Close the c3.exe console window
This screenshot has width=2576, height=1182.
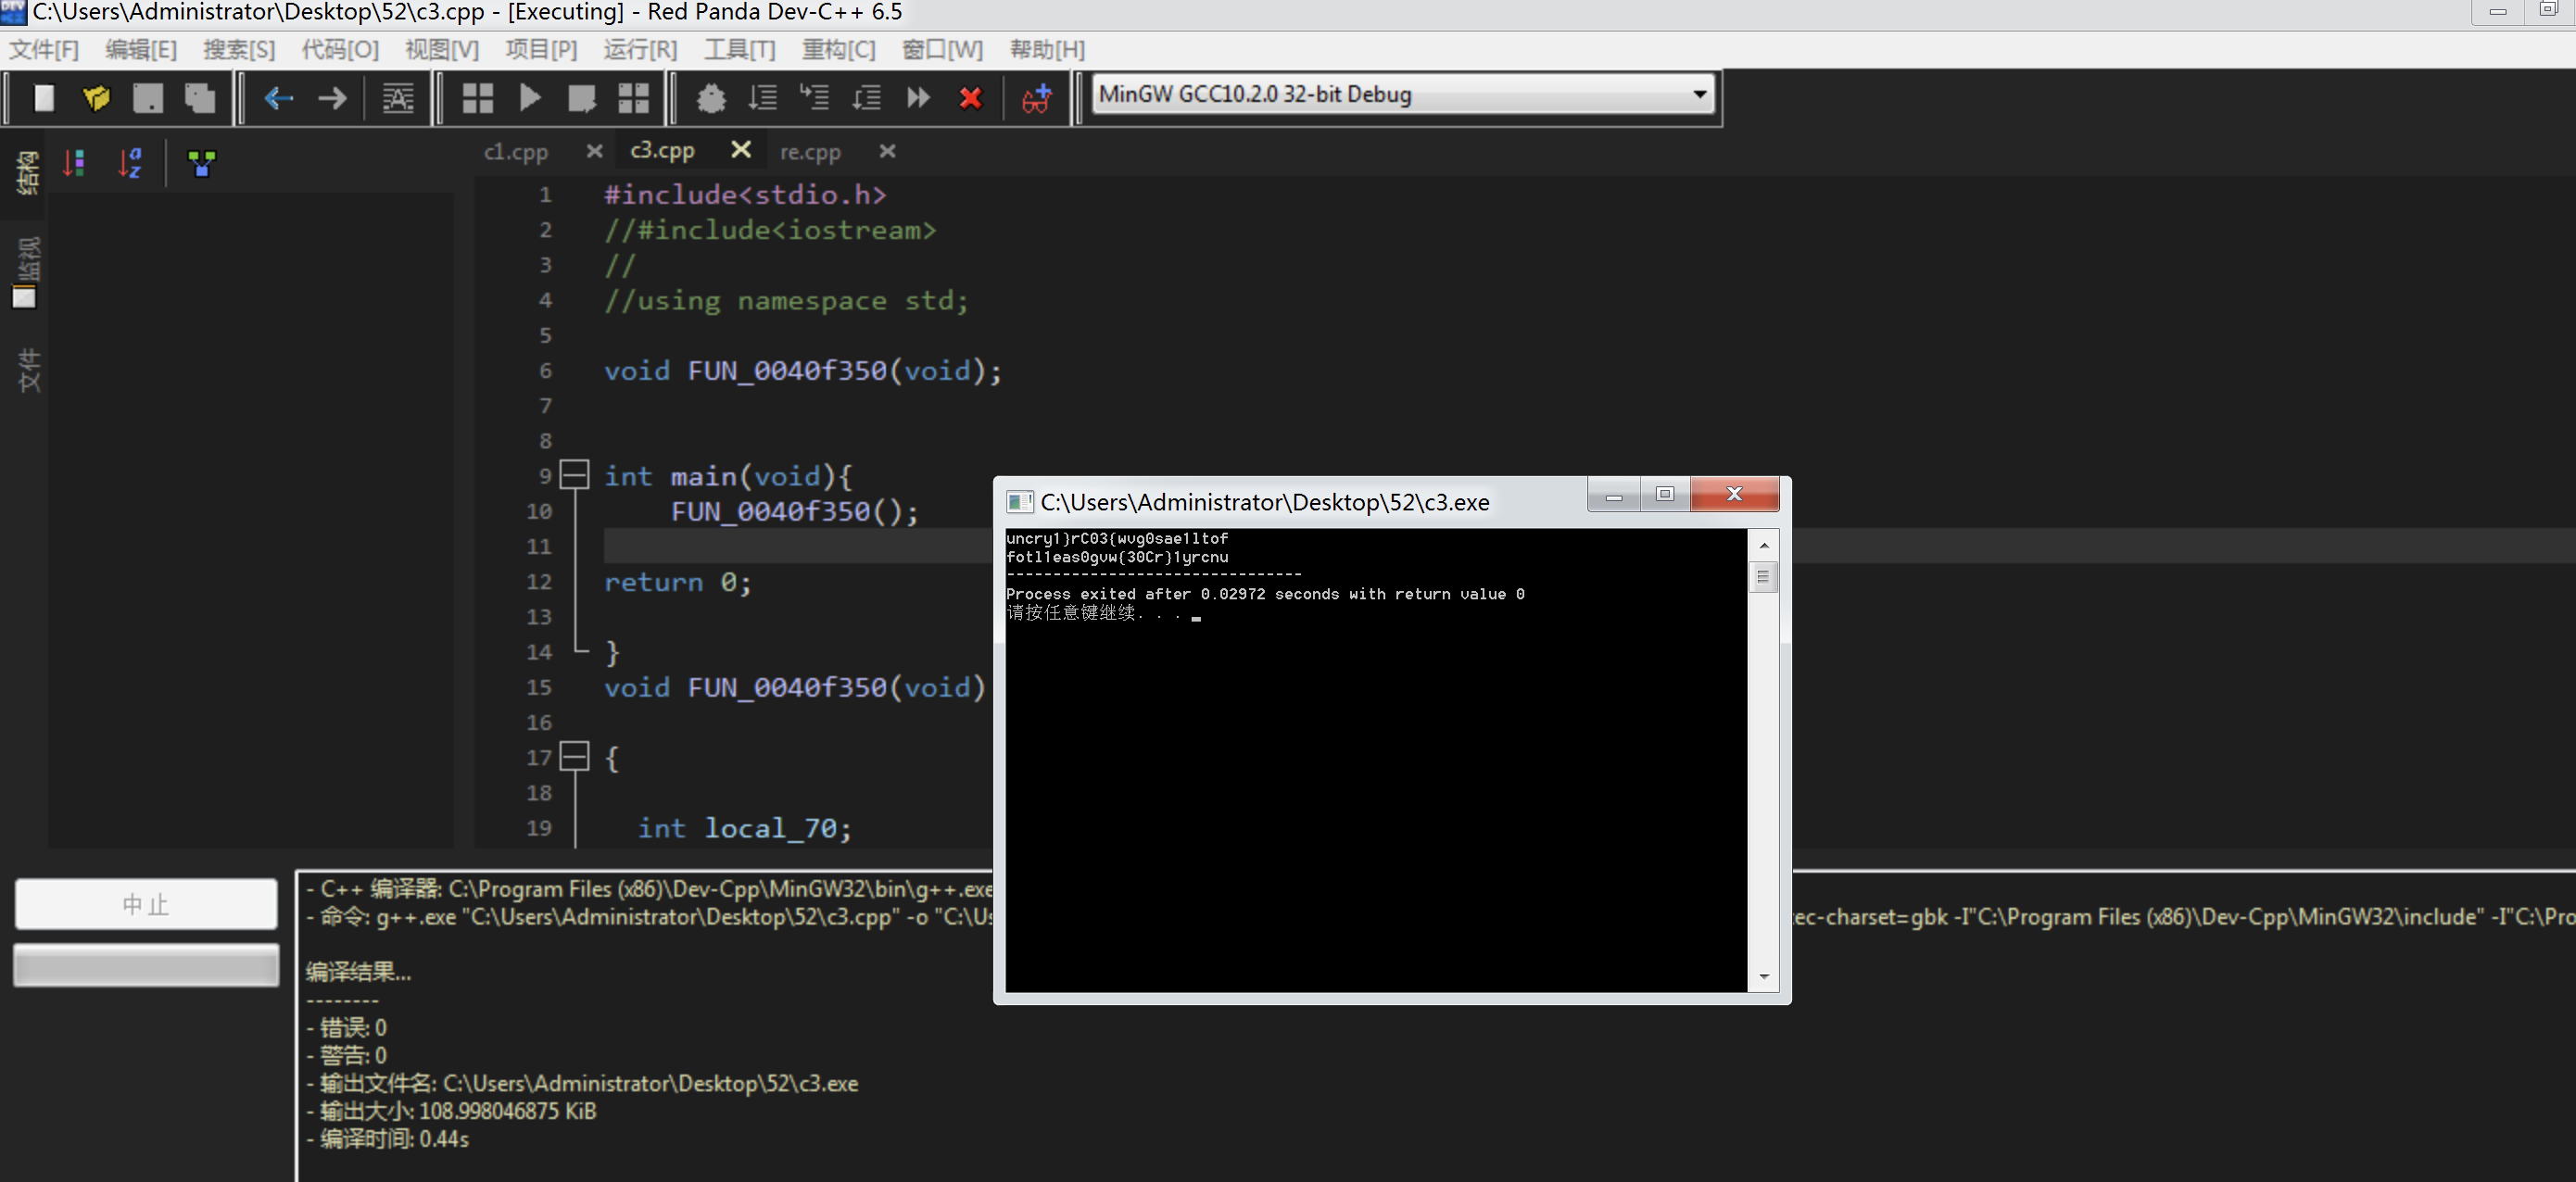click(1734, 494)
